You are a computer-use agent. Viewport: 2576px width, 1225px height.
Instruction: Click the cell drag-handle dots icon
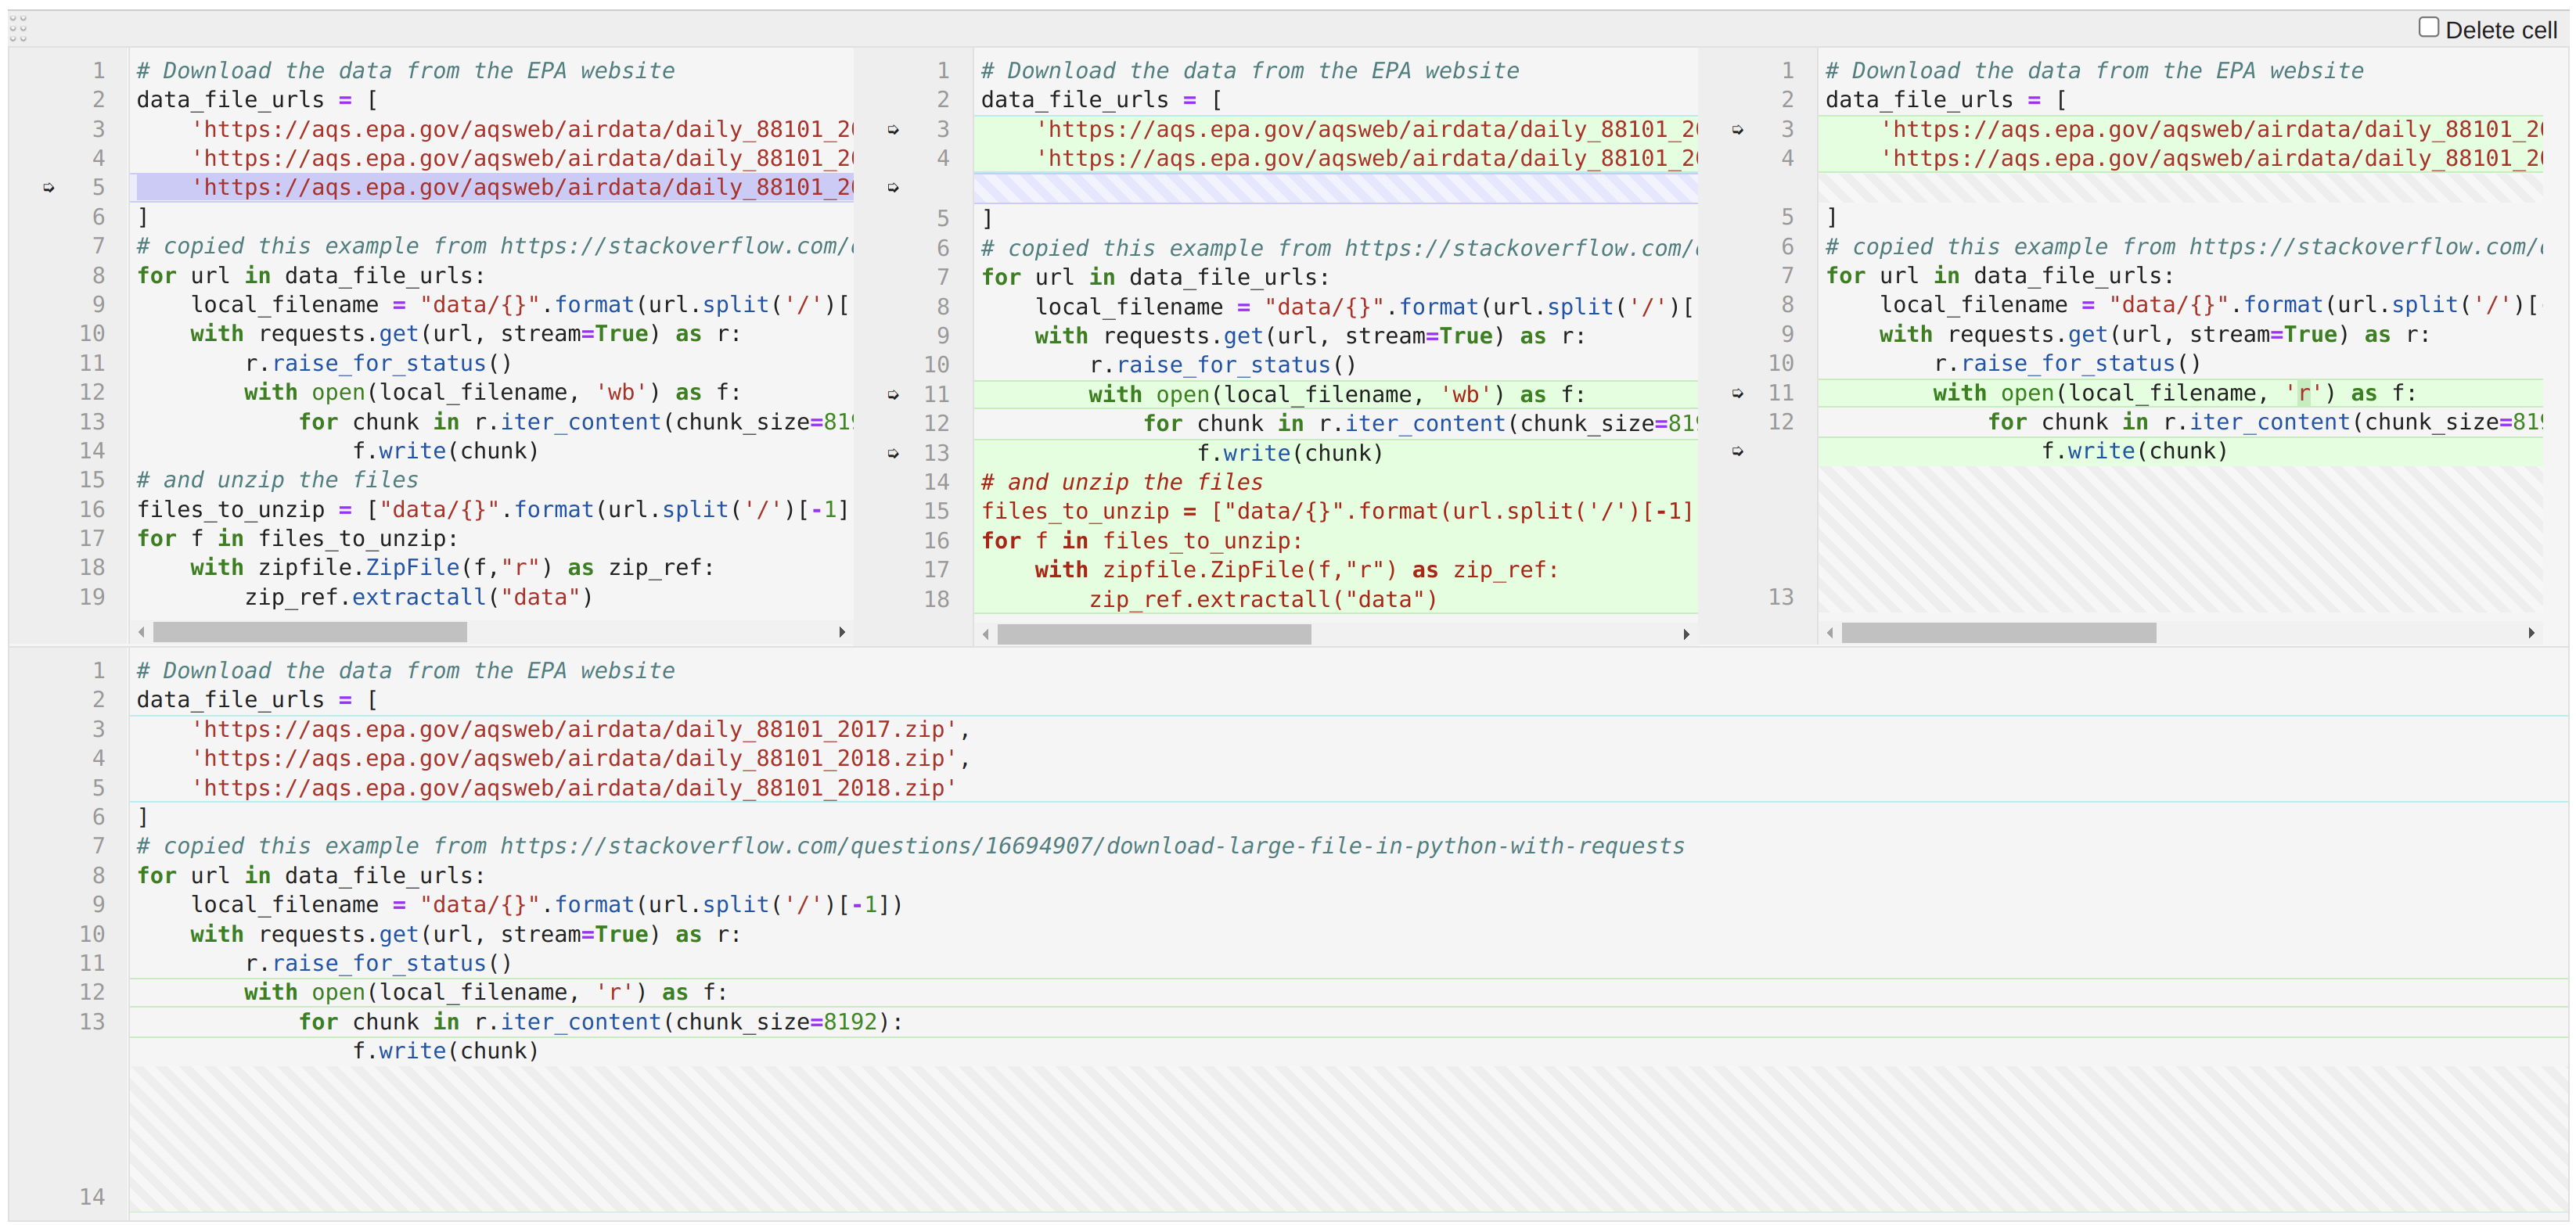coord(19,28)
